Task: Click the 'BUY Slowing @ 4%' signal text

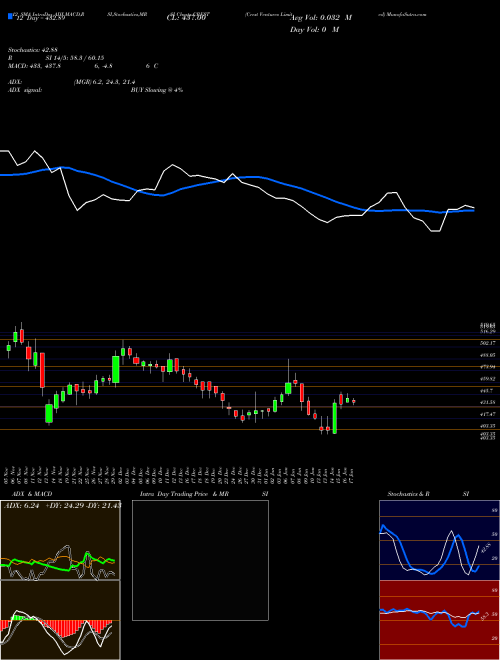Action: point(157,90)
